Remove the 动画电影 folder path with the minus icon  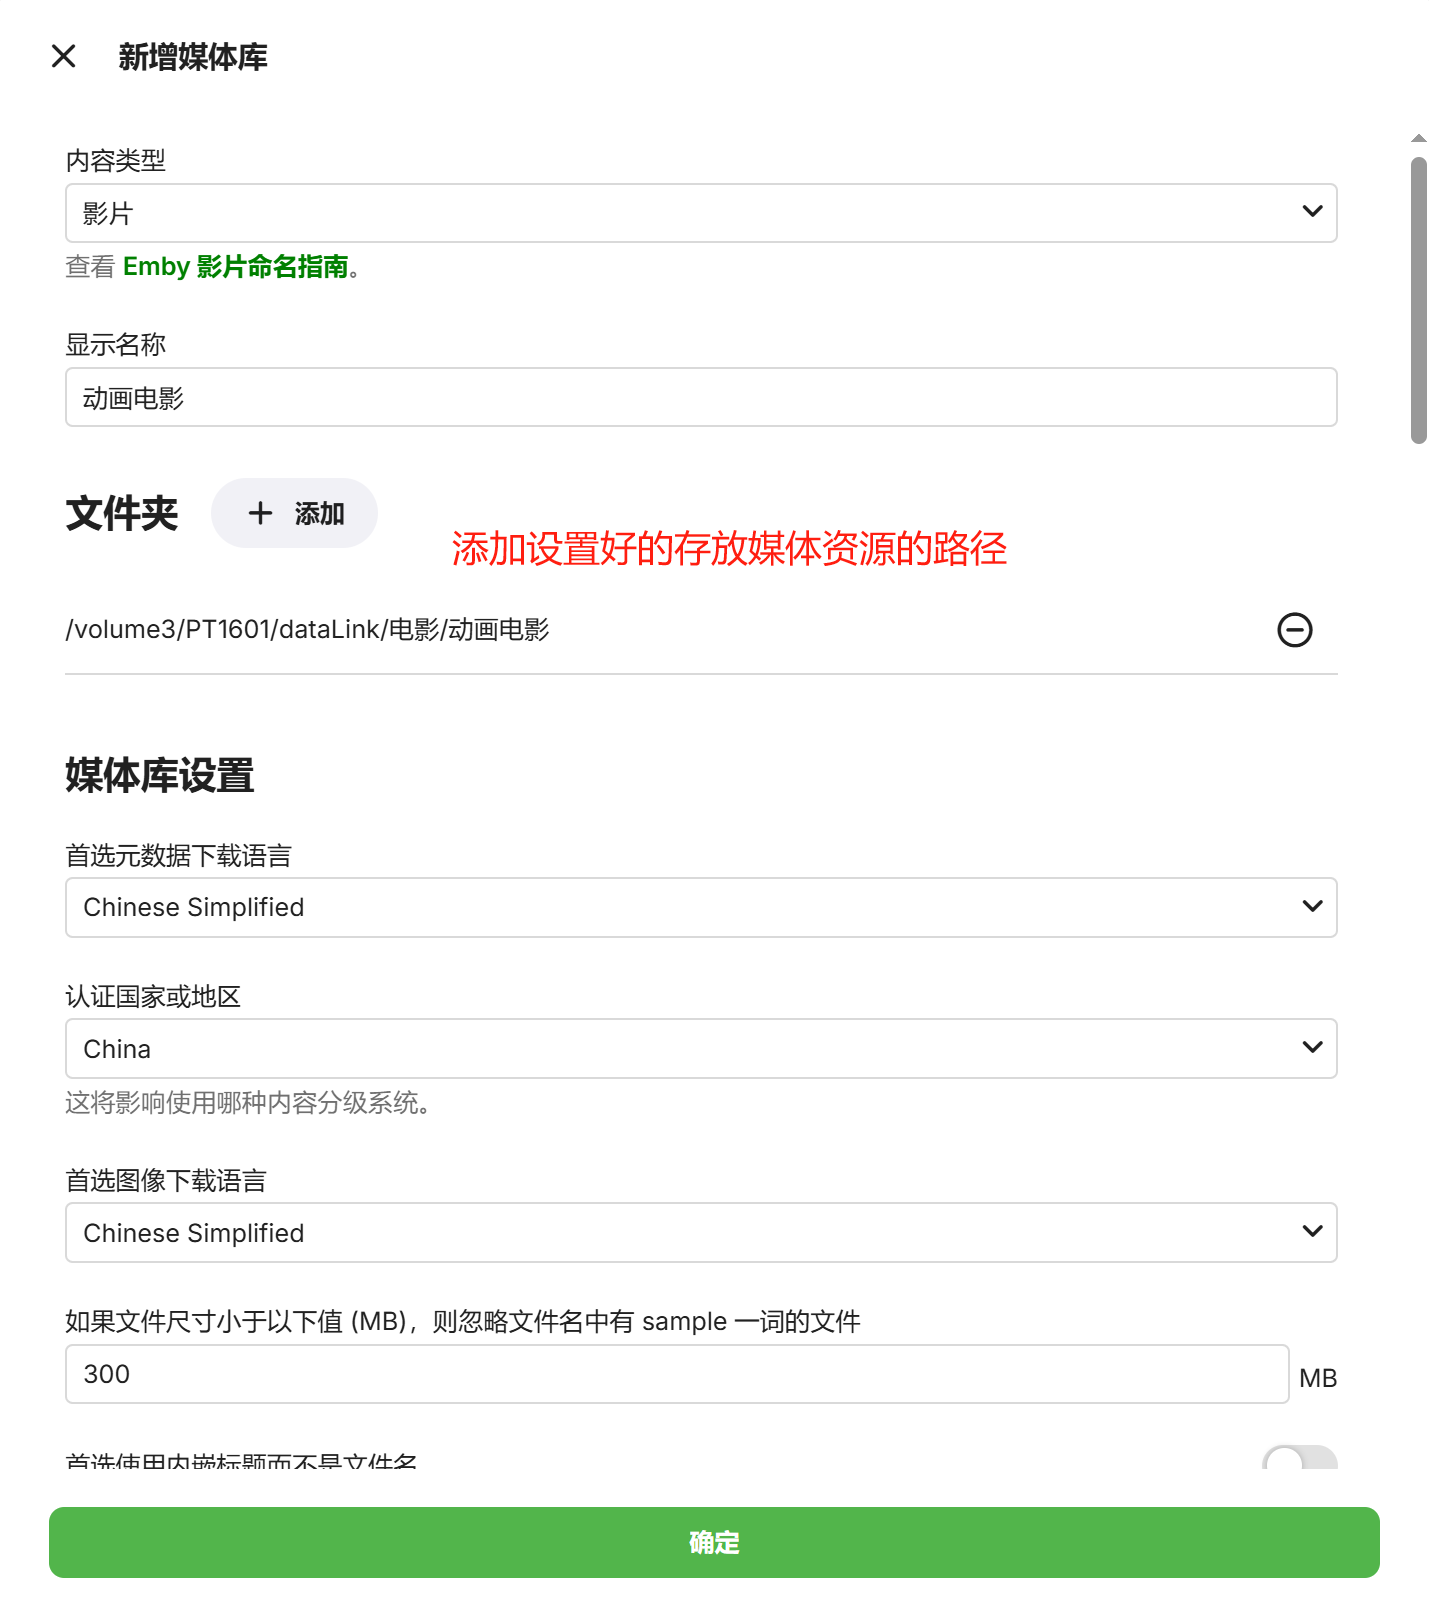pos(1294,630)
